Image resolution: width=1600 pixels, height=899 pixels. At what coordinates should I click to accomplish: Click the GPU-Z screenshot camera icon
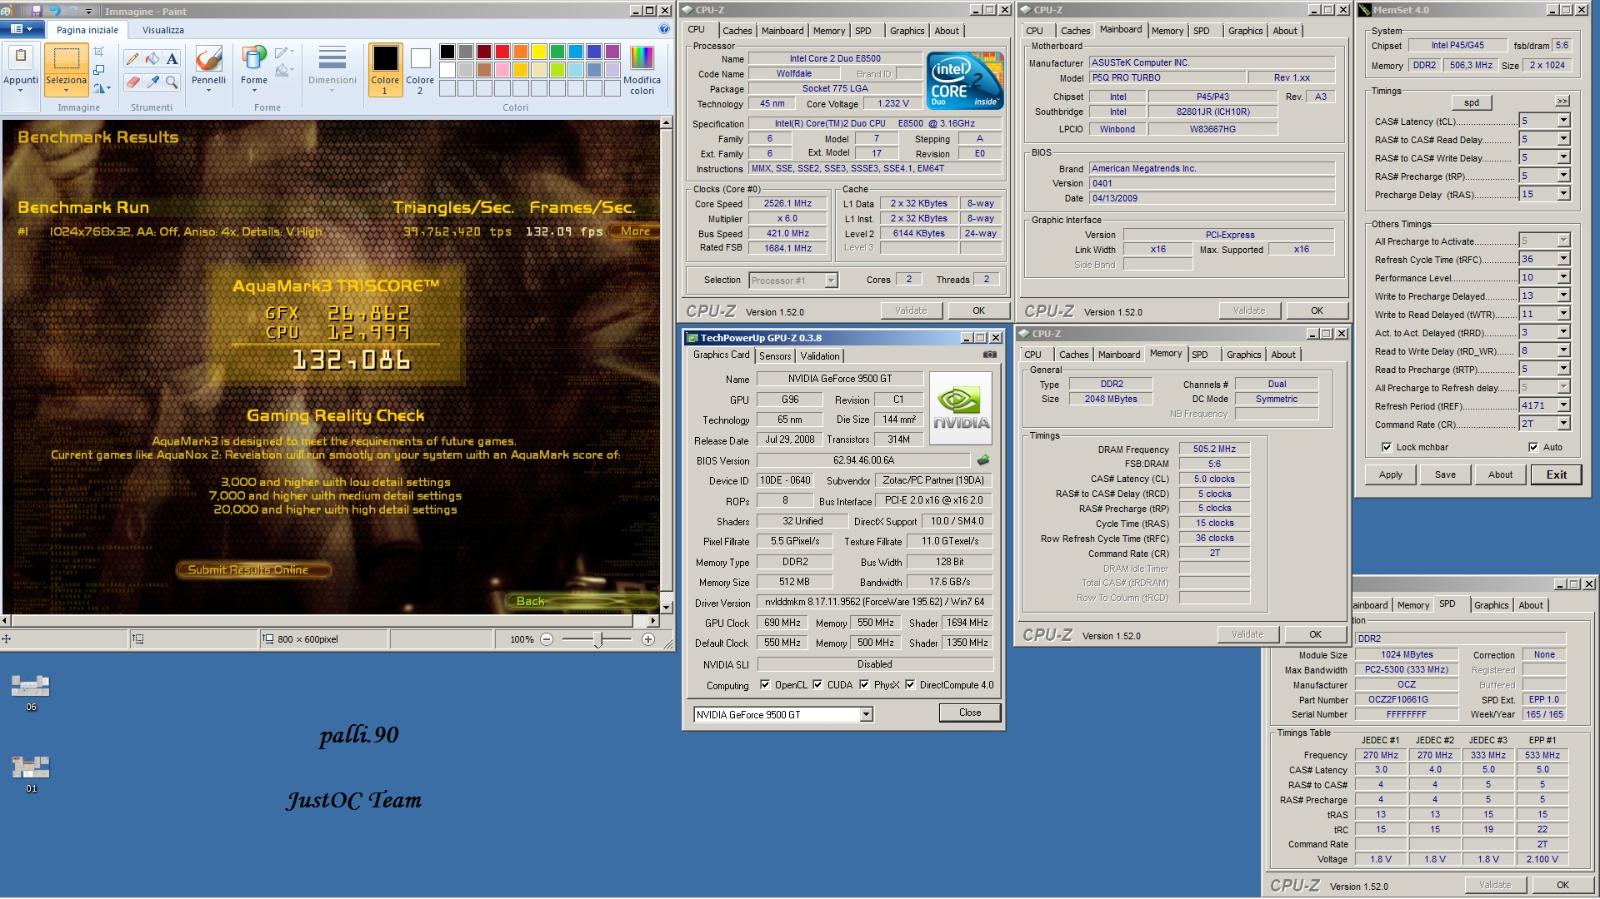[x=989, y=355]
